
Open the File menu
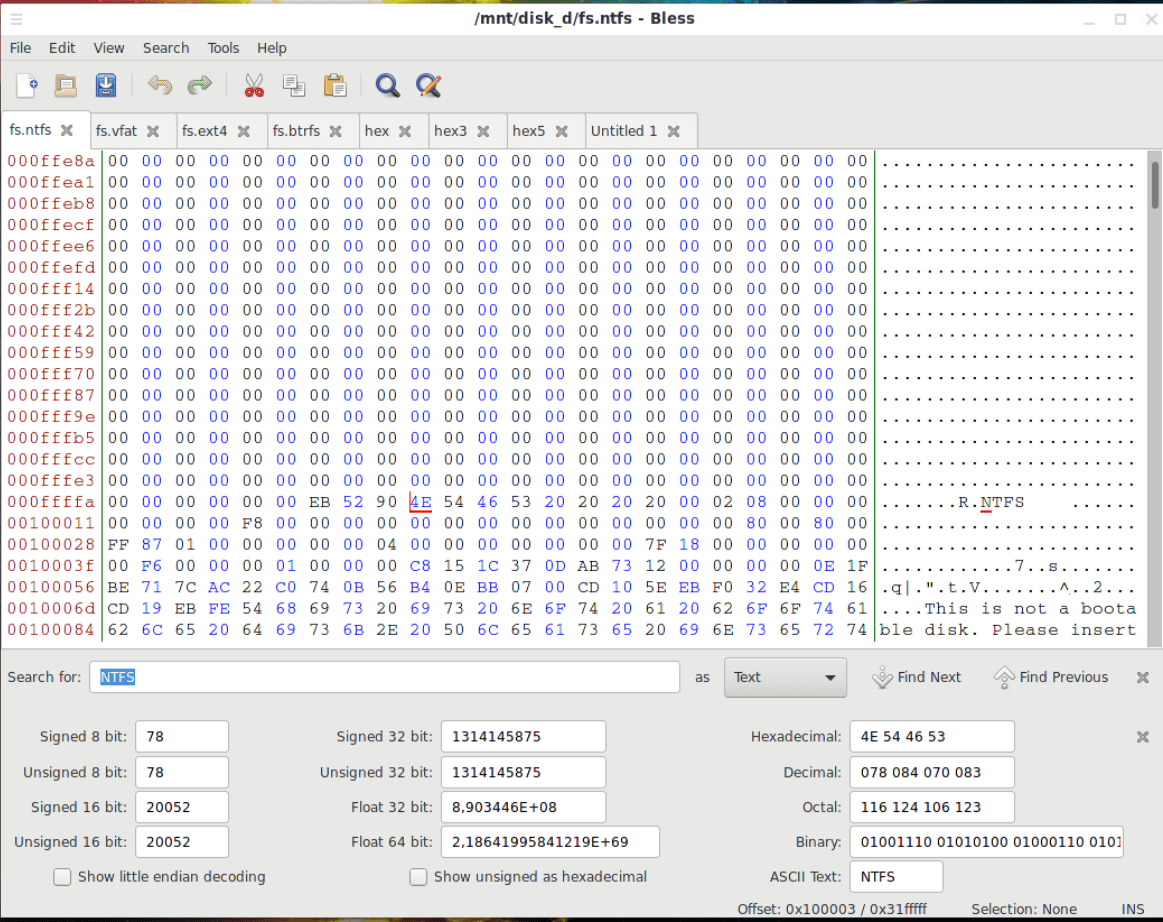point(20,47)
